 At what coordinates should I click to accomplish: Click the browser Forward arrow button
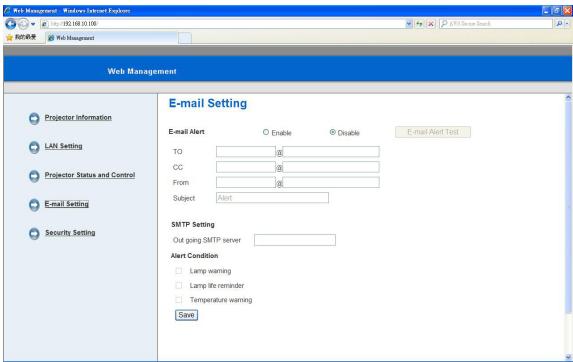pyautogui.click(x=23, y=24)
